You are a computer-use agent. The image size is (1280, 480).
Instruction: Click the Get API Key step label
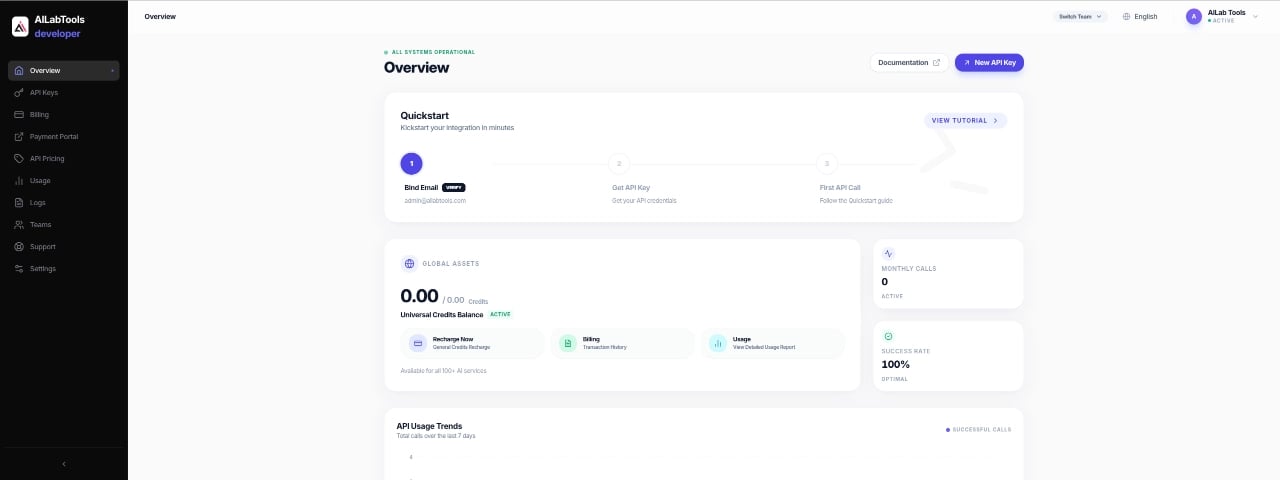631,187
